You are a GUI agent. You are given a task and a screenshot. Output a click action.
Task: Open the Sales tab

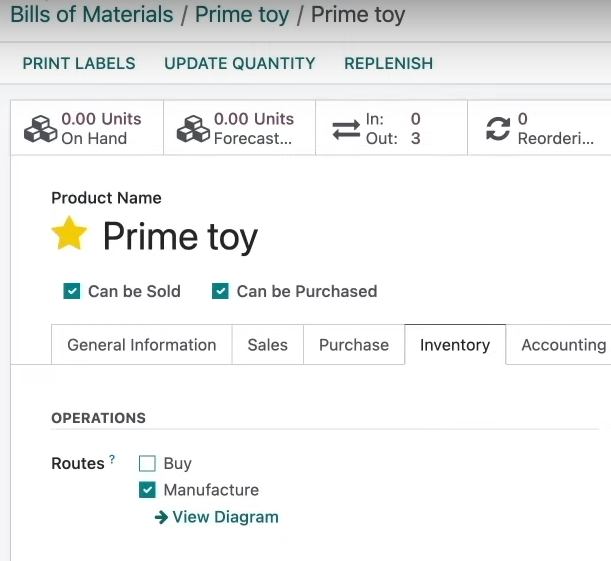point(268,345)
